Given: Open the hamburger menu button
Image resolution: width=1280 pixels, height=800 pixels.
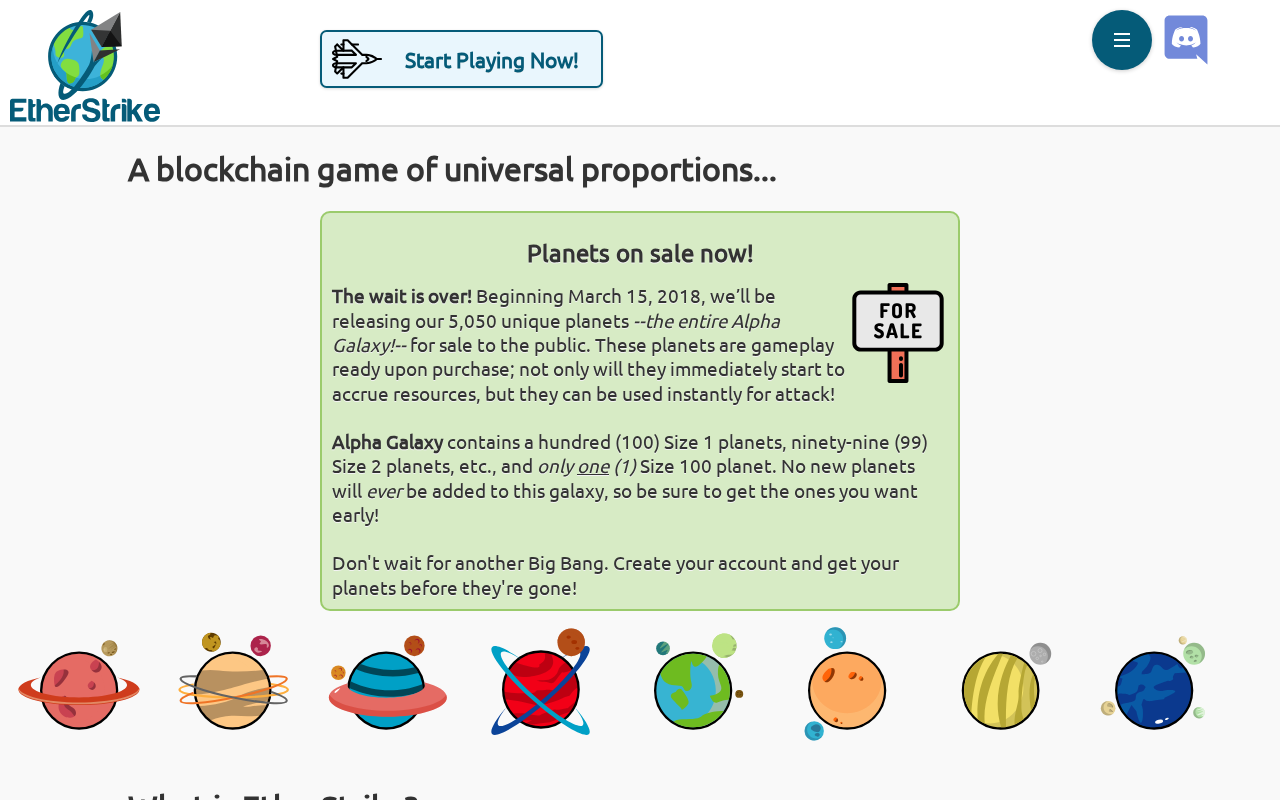Looking at the screenshot, I should coord(1122,40).
